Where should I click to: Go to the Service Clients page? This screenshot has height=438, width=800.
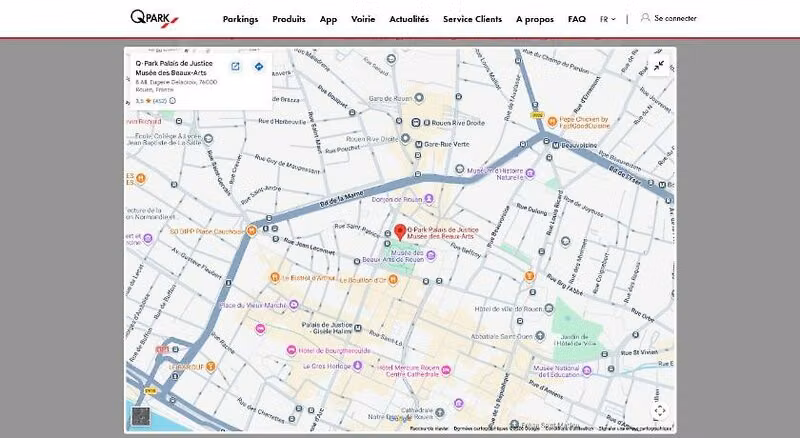(x=472, y=19)
